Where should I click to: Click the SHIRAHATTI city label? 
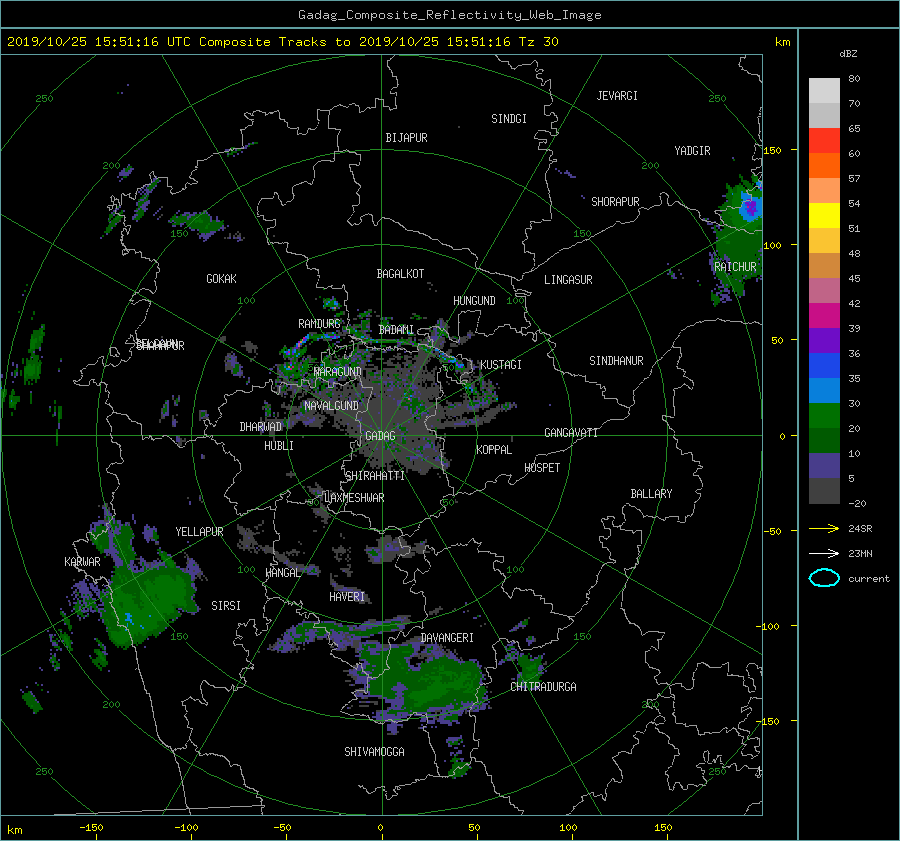pos(375,476)
